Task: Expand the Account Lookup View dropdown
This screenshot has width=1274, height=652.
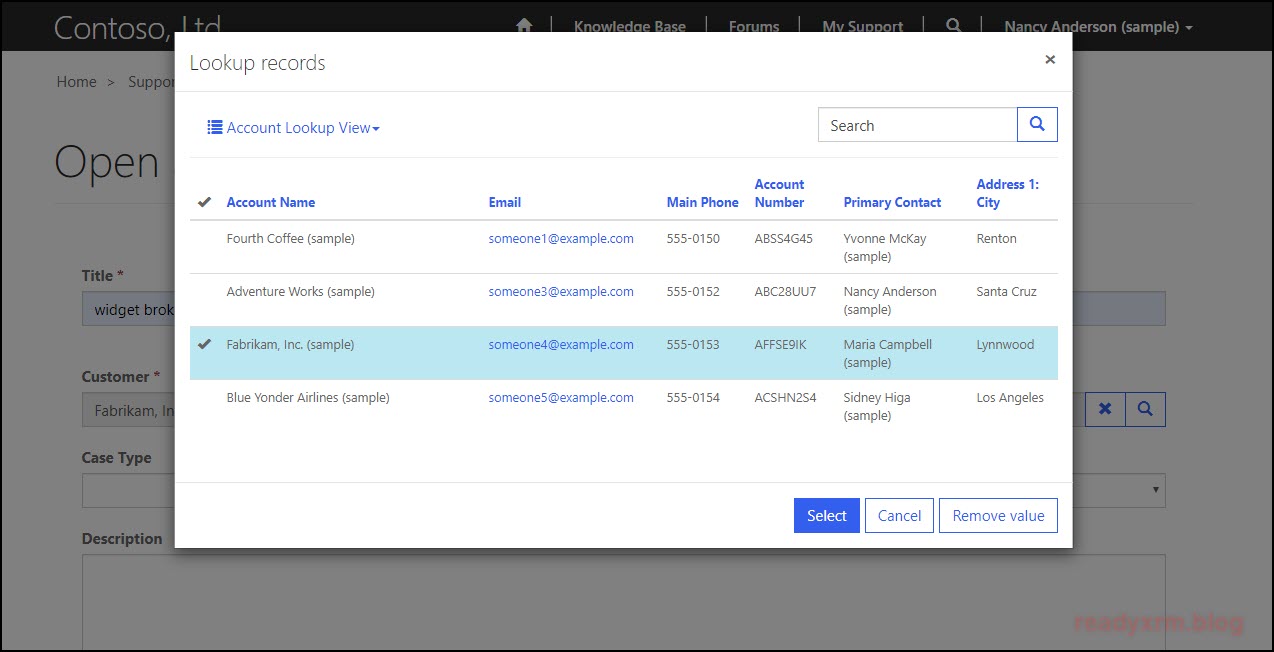Action: [294, 128]
